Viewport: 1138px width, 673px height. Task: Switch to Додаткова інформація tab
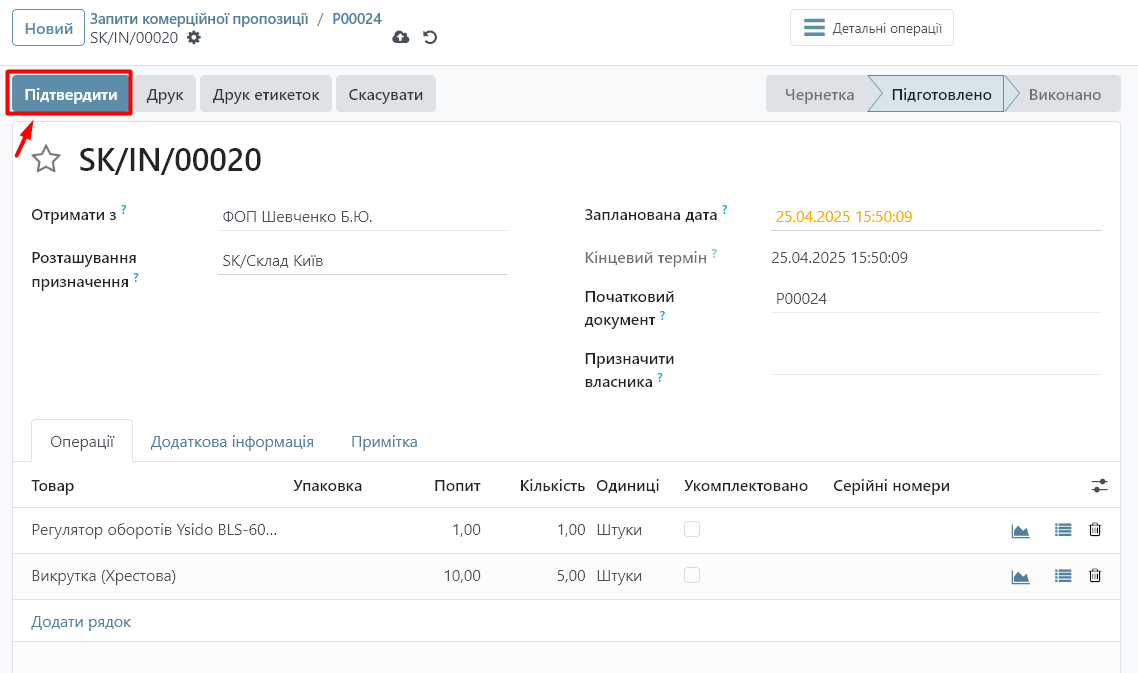tap(232, 441)
